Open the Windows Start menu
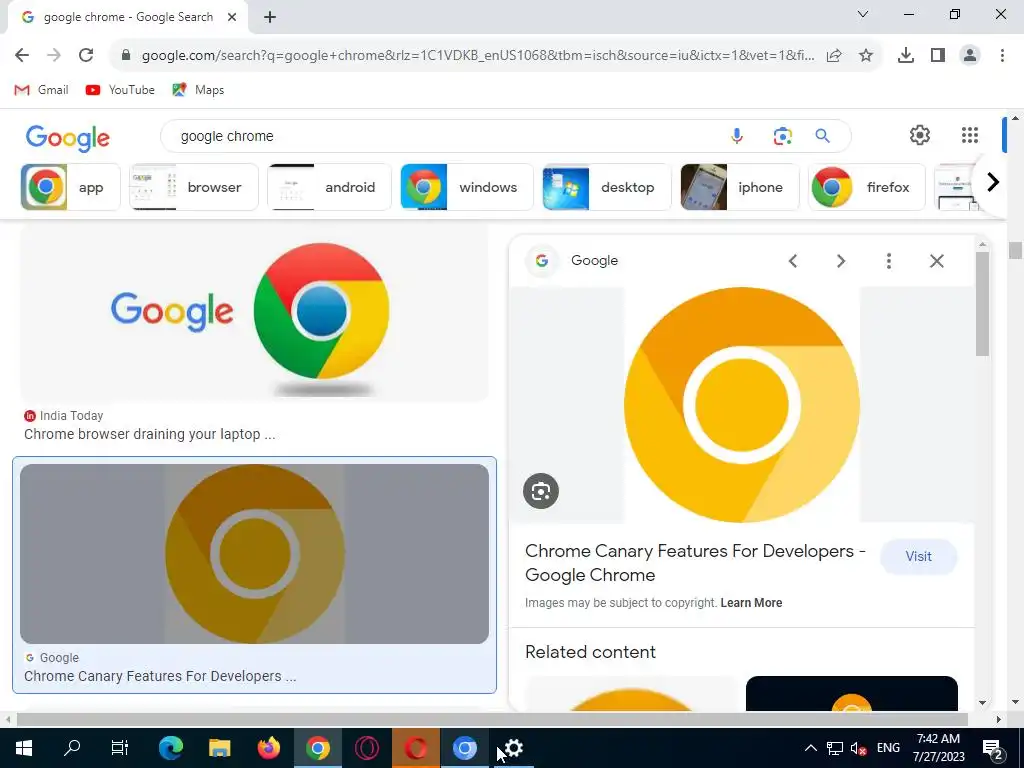1024x768 pixels. point(24,748)
